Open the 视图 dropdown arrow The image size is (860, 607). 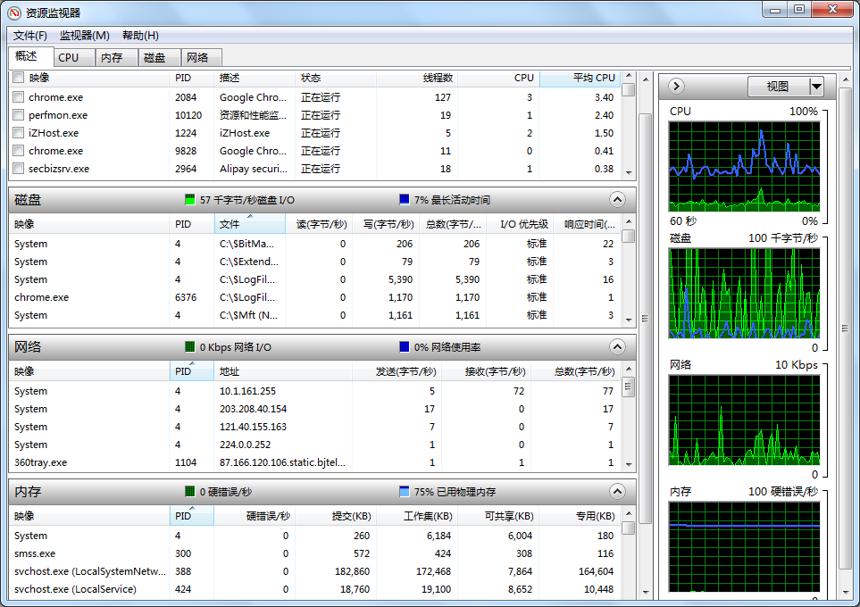pos(816,86)
